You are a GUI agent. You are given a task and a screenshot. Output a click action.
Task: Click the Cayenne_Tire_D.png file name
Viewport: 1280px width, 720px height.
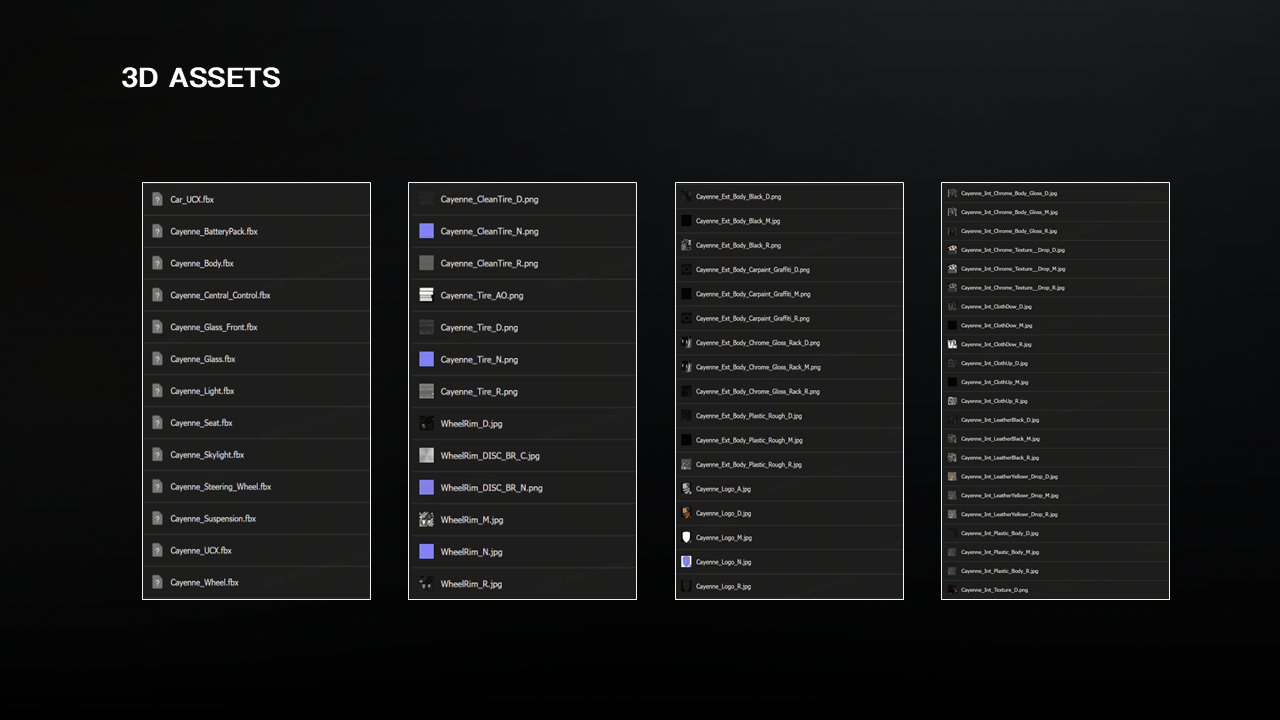point(479,328)
